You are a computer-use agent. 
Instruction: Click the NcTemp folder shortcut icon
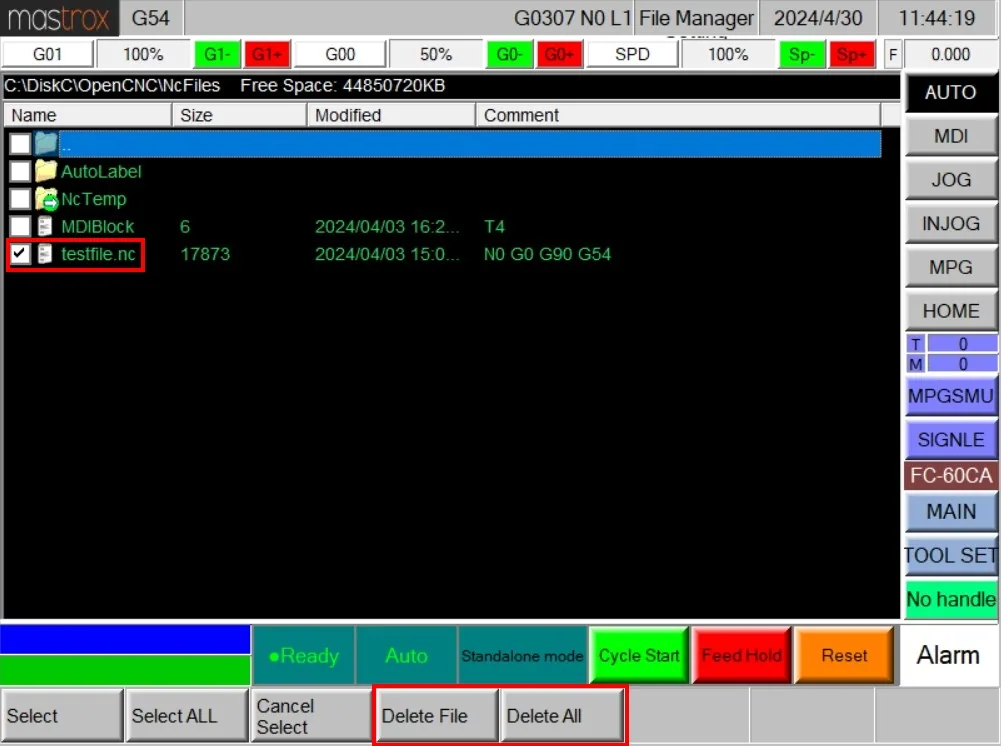coord(47,199)
